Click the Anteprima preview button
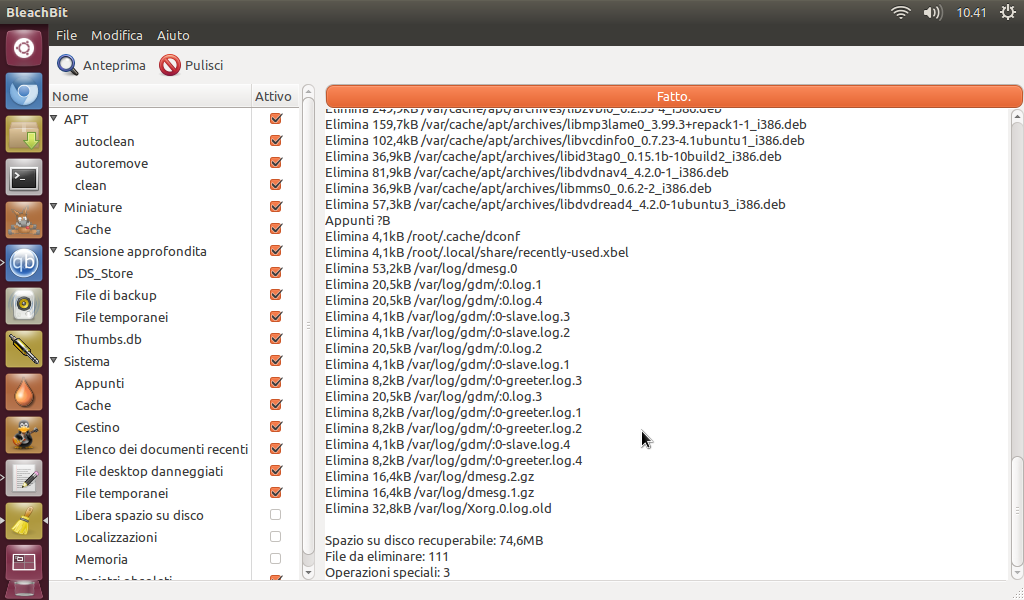The height and width of the screenshot is (600, 1024). click(101, 65)
